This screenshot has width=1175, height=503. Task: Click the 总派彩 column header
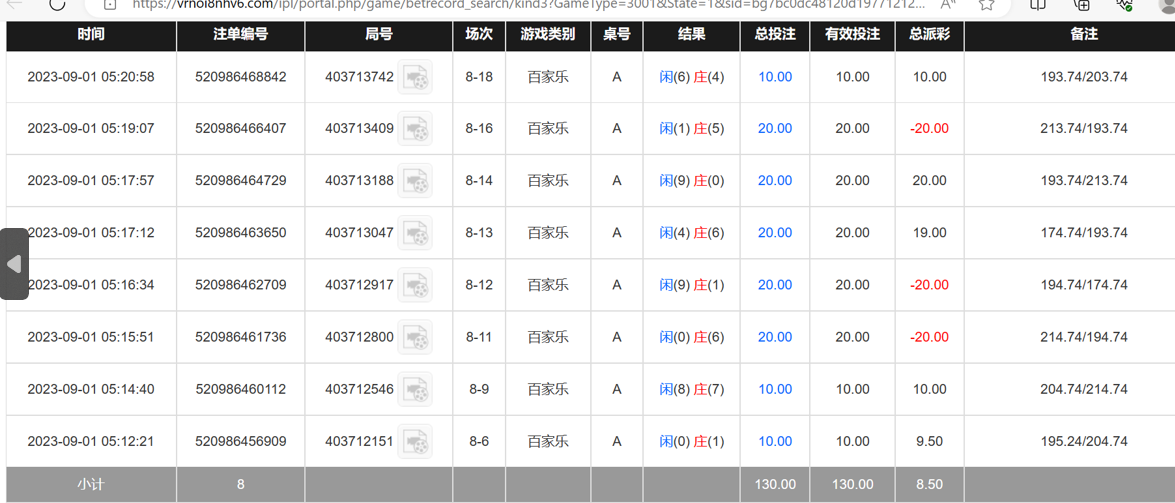pyautogui.click(x=929, y=34)
